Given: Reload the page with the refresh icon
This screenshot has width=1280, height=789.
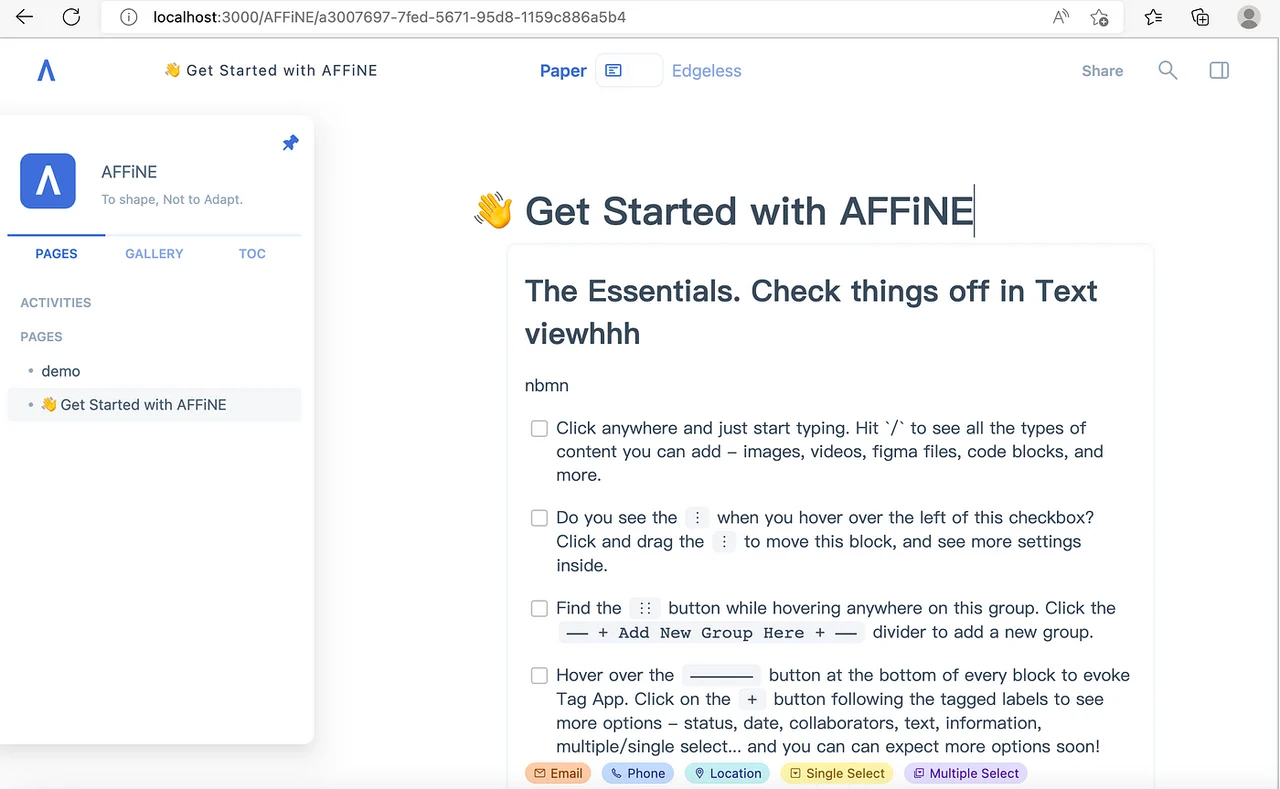Looking at the screenshot, I should pyautogui.click(x=71, y=17).
